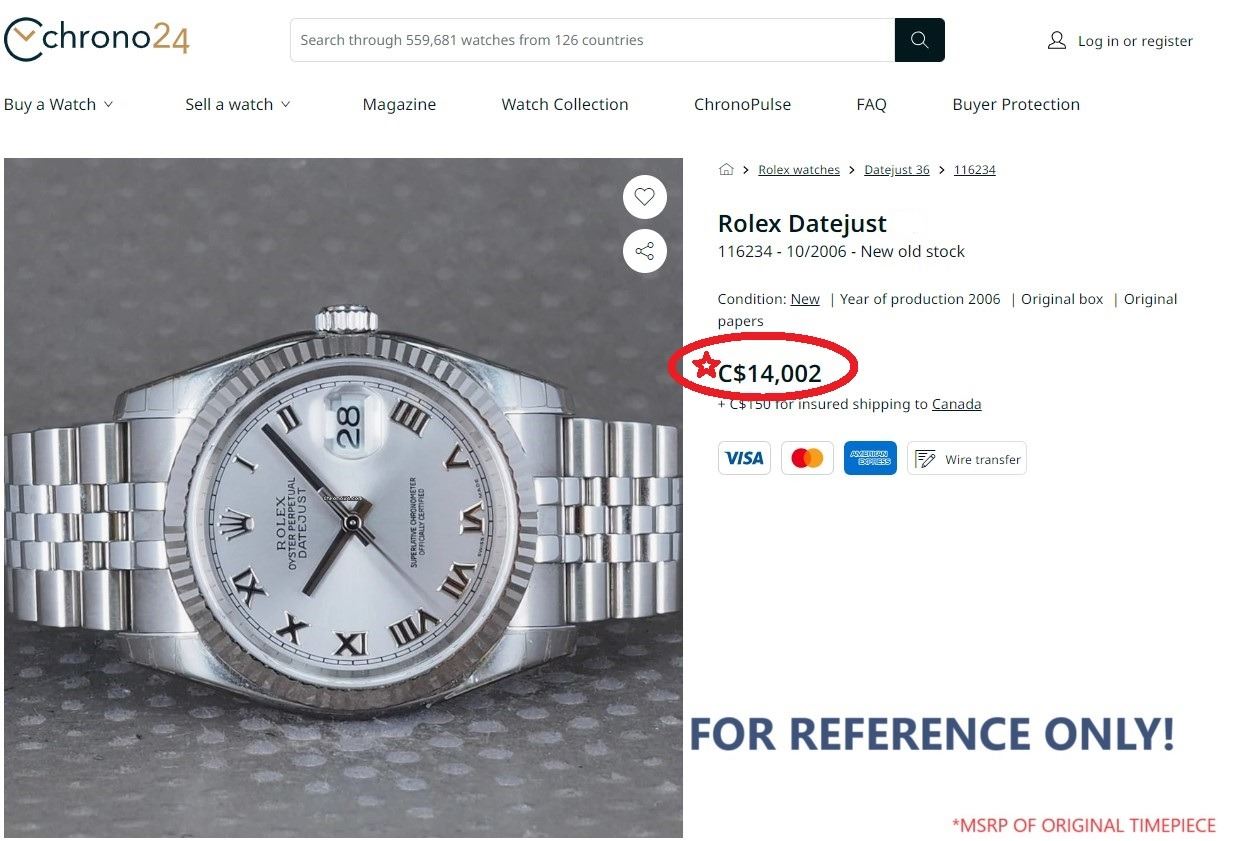Click the home breadcrumb icon

click(726, 170)
